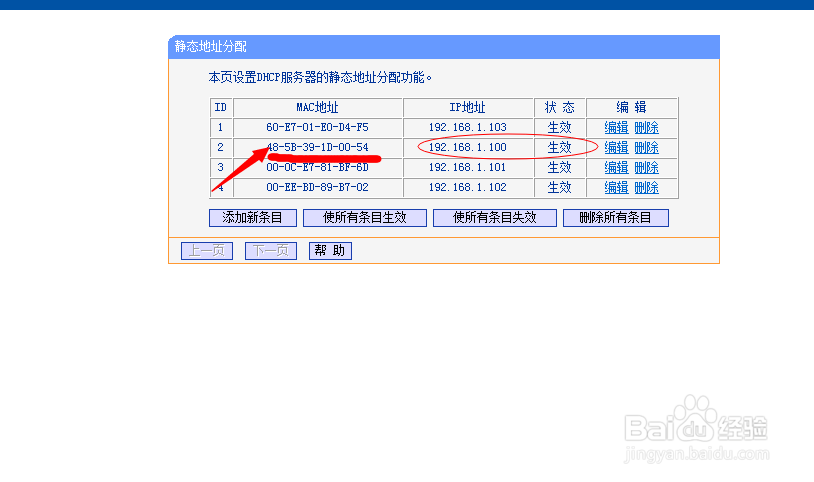
Task: Click the MAC地址 column header
Action: [317, 108]
